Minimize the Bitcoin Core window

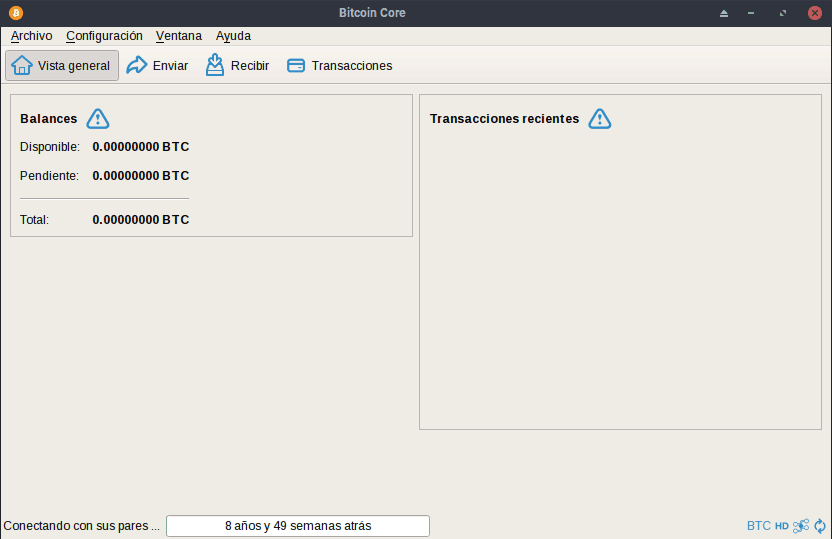tap(751, 13)
